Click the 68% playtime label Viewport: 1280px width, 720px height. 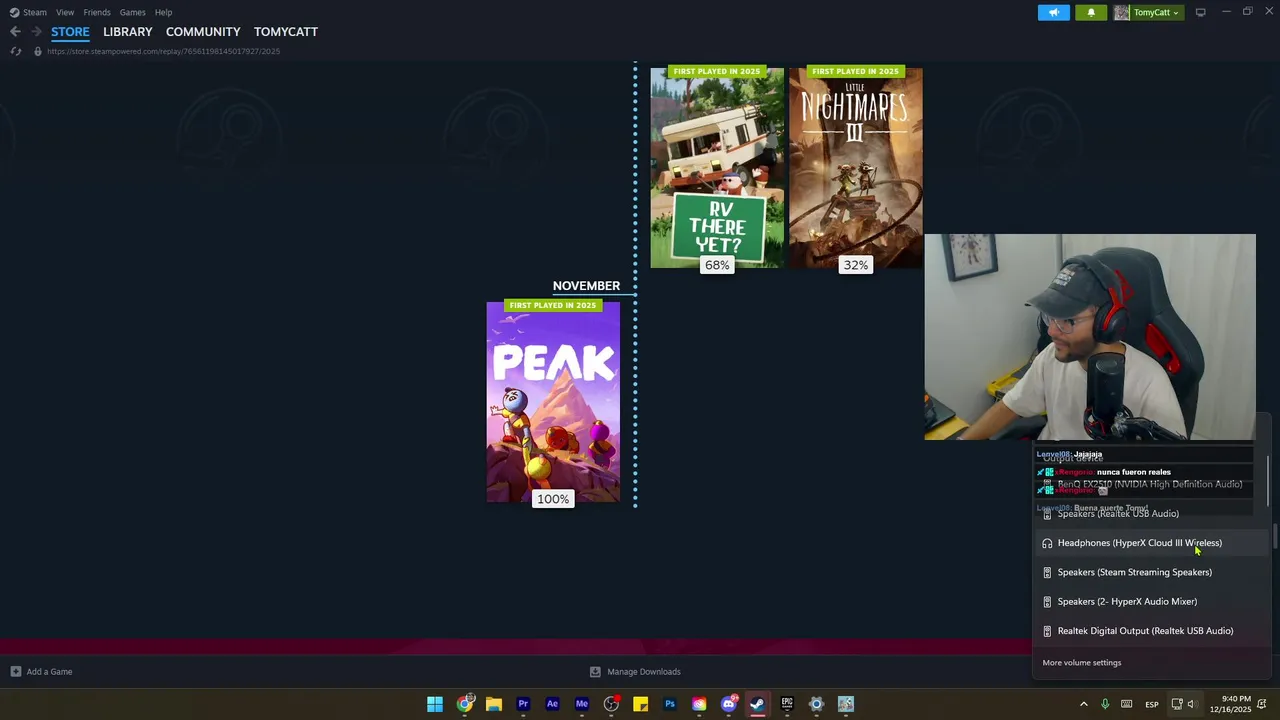[717, 265]
